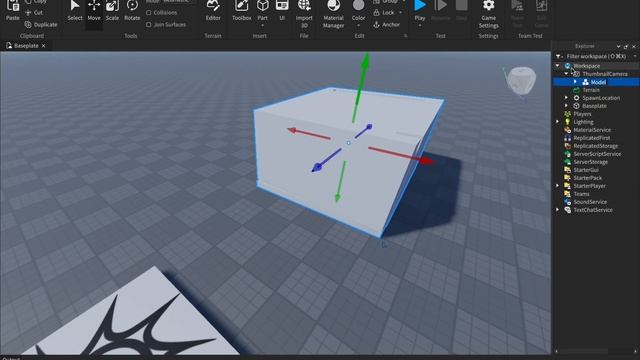Viewport: 640px width, 360px height.
Task: Anchor the selected model
Action: (x=387, y=24)
